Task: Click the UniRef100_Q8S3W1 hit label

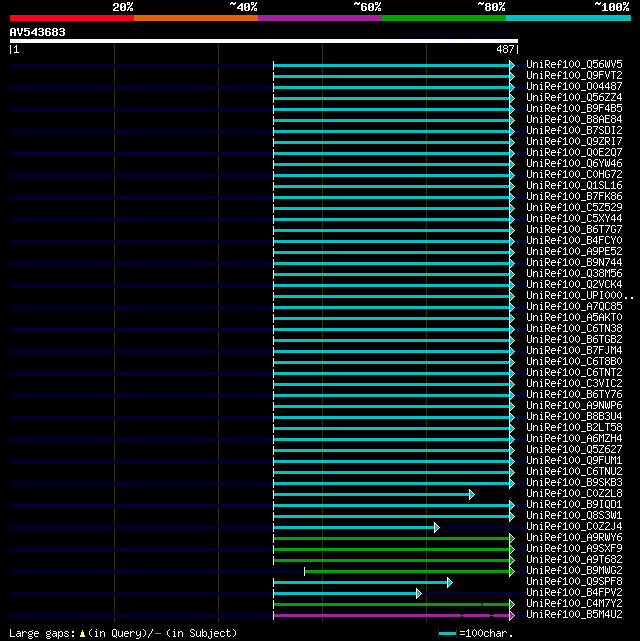Action: pyautogui.click(x=574, y=515)
